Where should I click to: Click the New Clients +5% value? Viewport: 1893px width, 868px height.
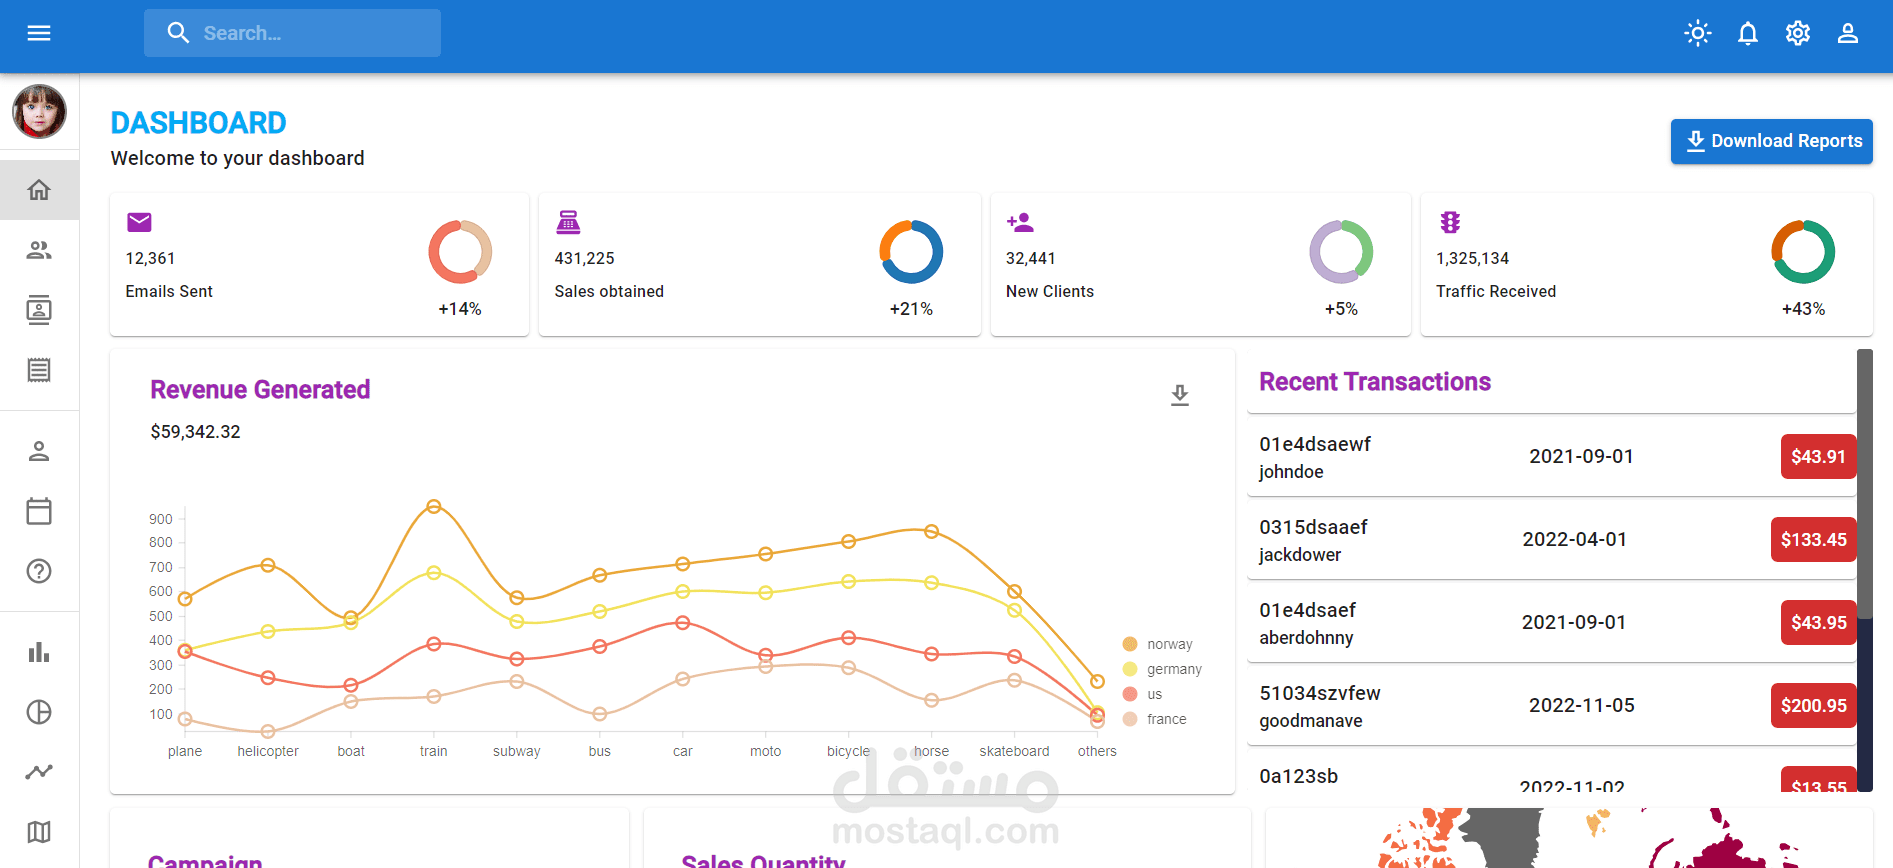pyautogui.click(x=1341, y=309)
